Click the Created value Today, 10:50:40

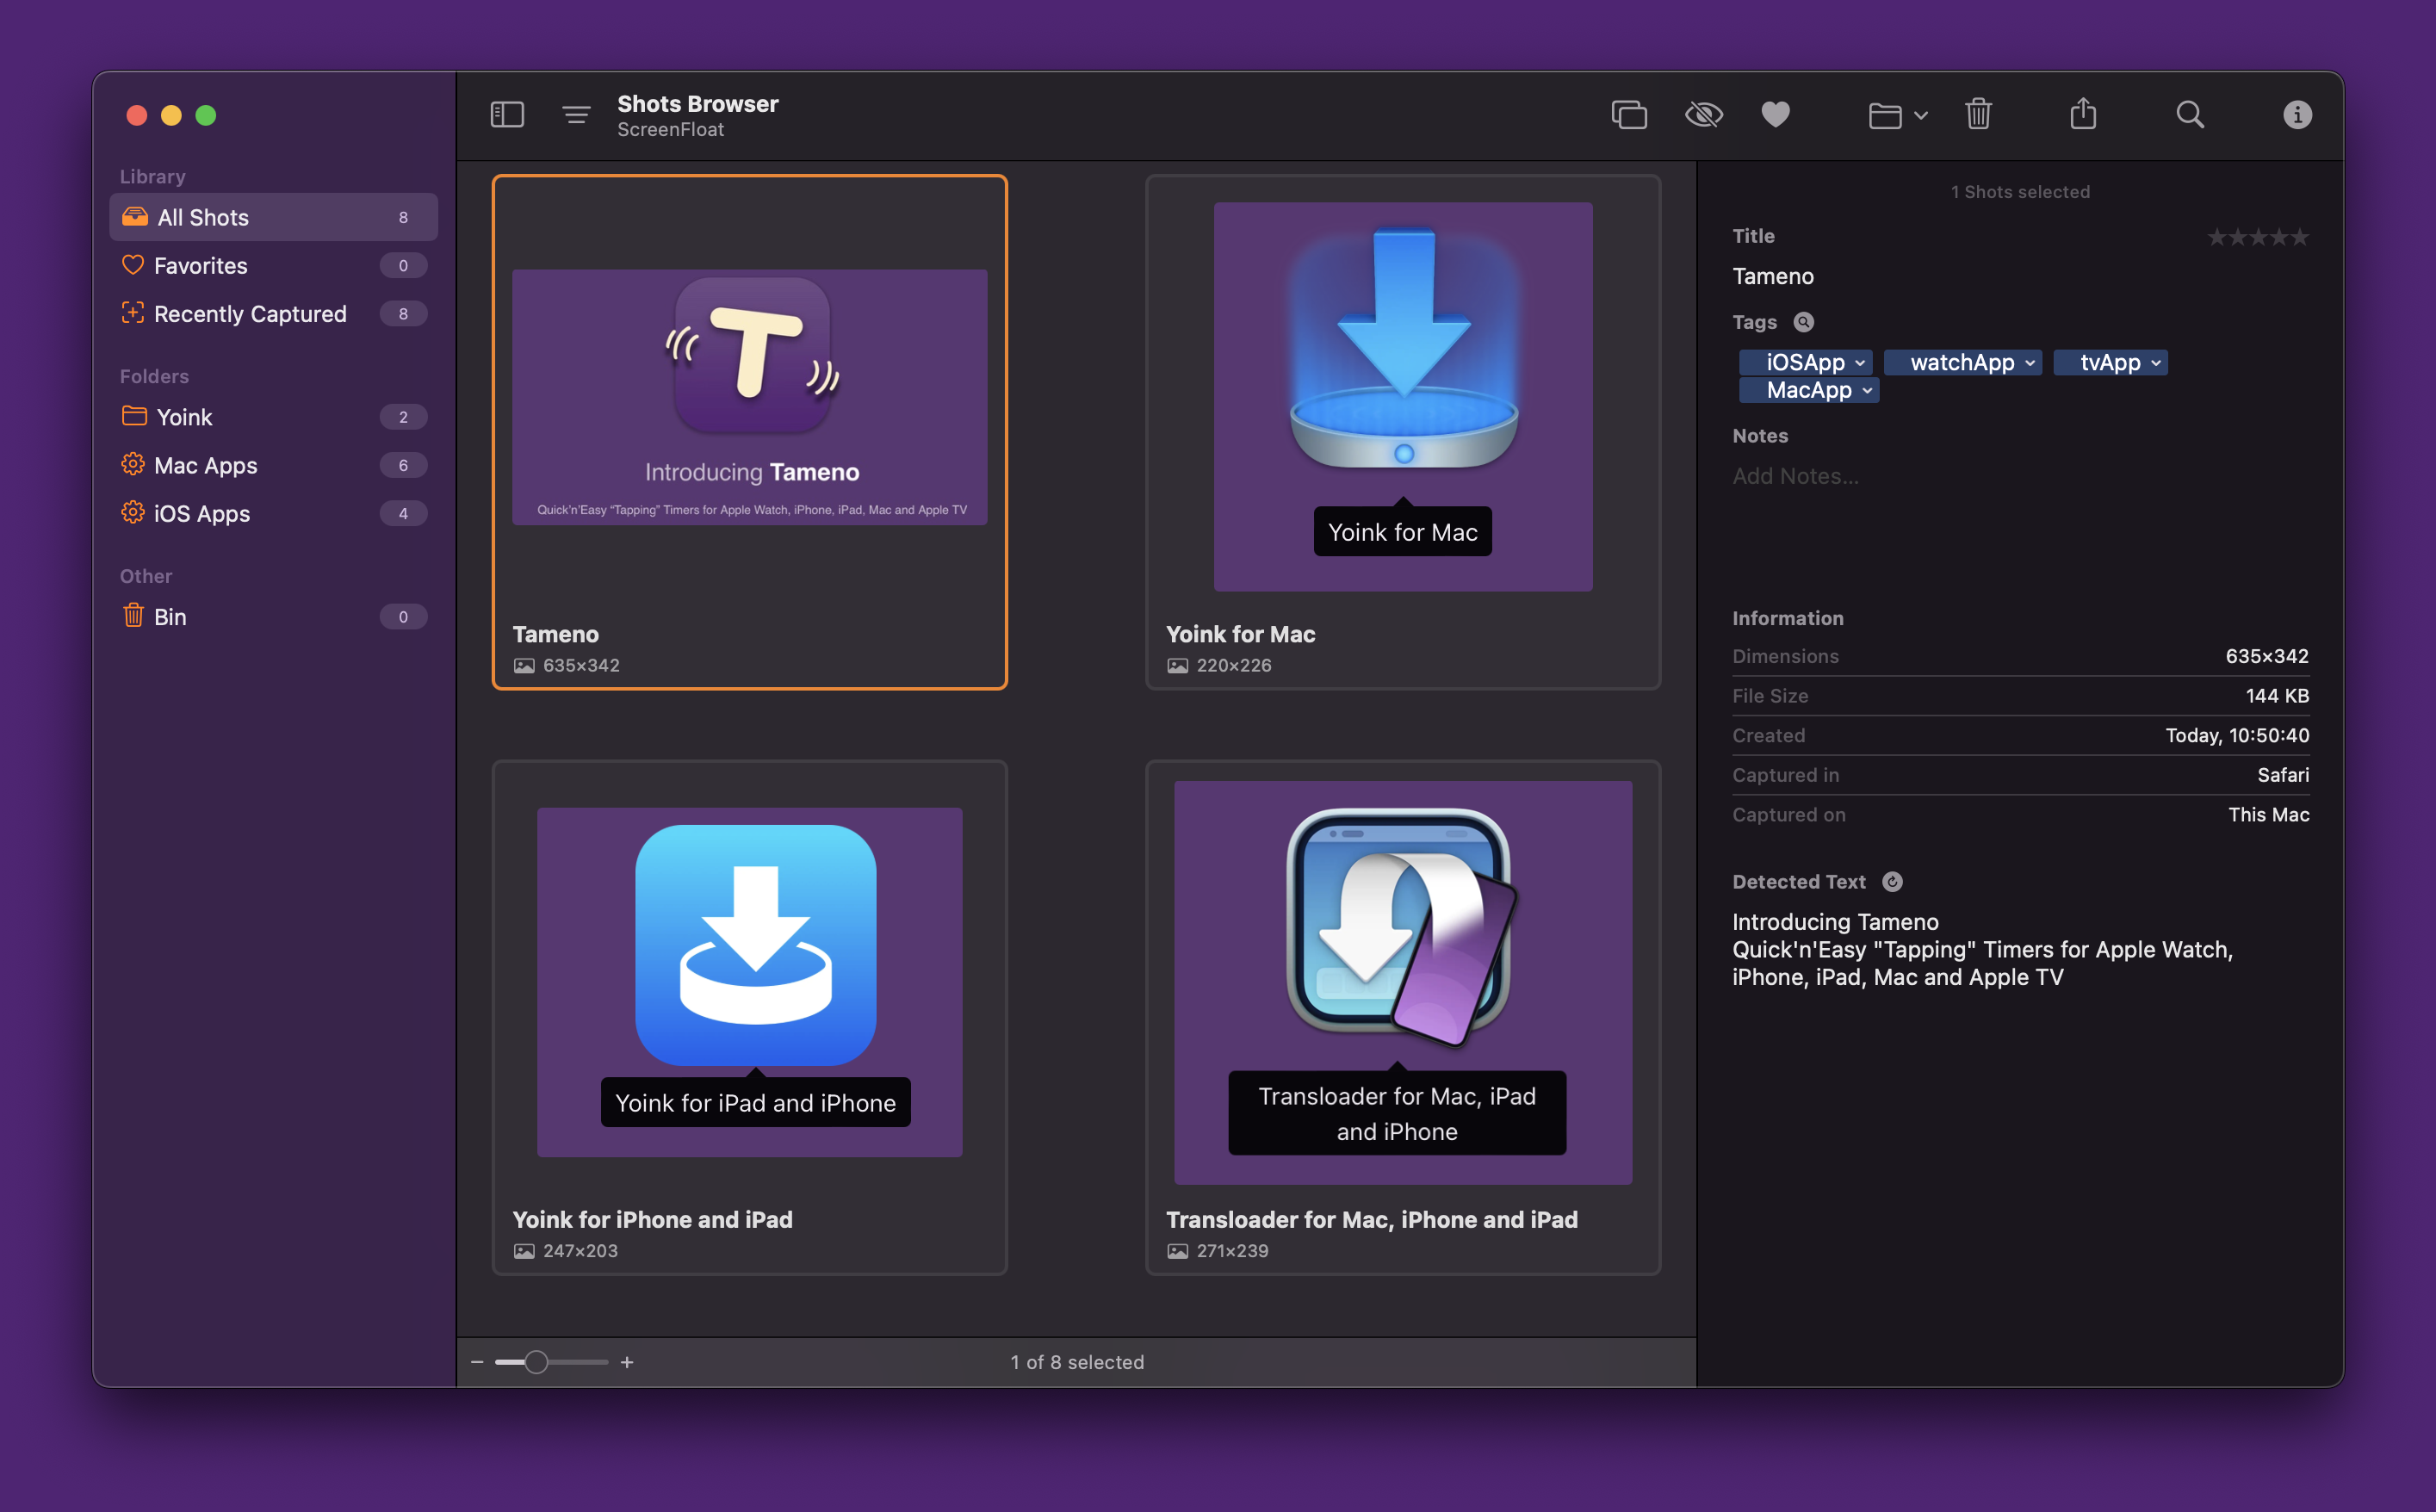click(2237, 735)
